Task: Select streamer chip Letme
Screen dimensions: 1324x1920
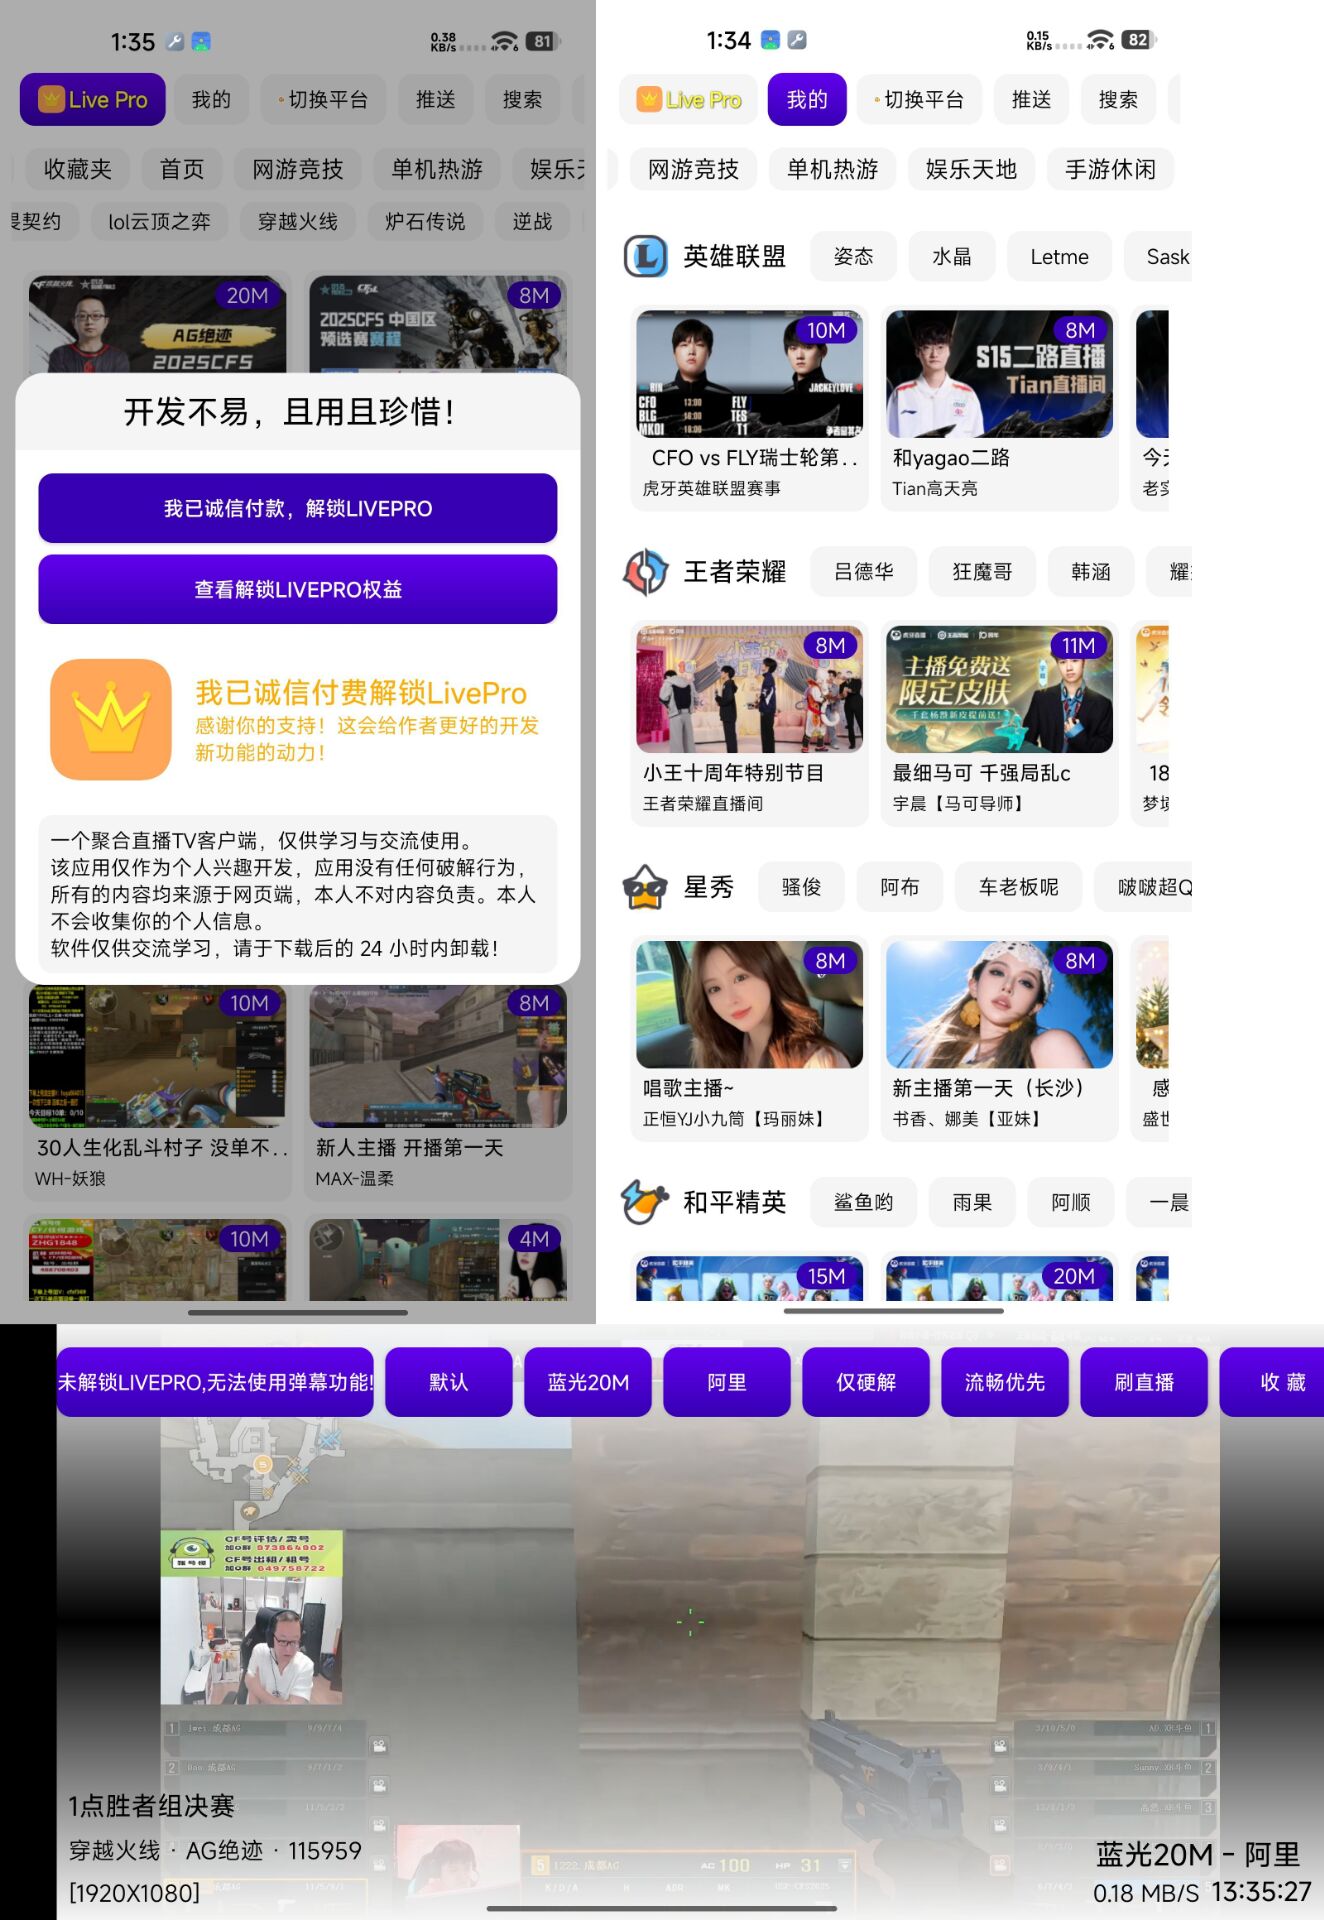Action: tap(1059, 257)
